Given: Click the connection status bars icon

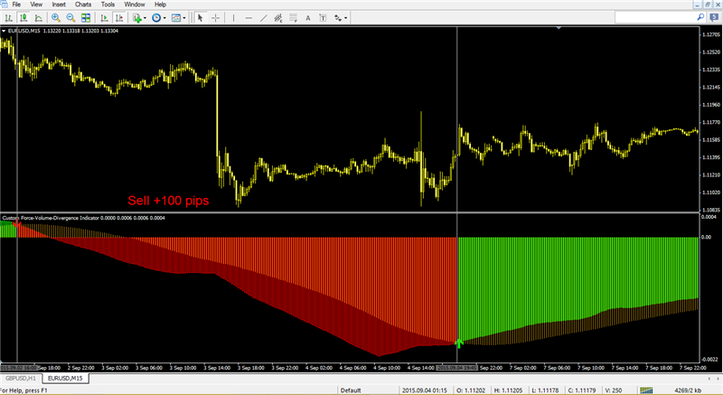Looking at the screenshot, I should [x=646, y=390].
